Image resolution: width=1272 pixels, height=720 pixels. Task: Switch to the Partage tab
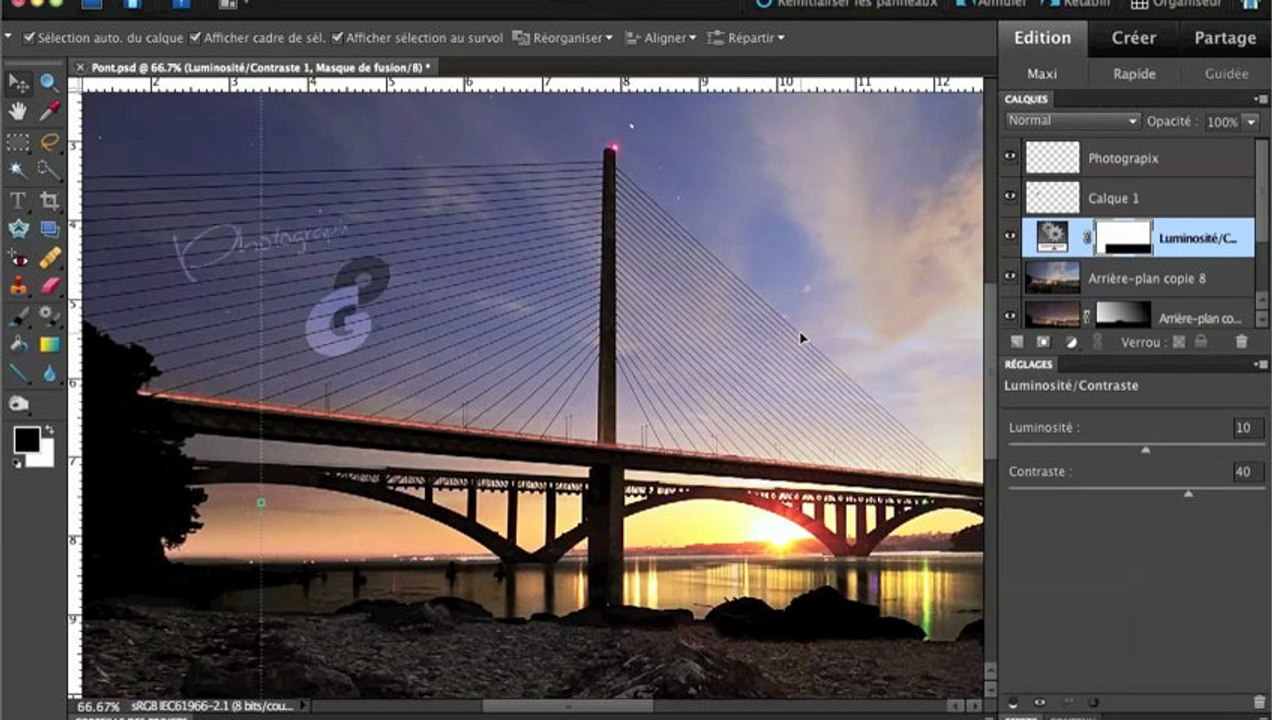coord(1225,38)
